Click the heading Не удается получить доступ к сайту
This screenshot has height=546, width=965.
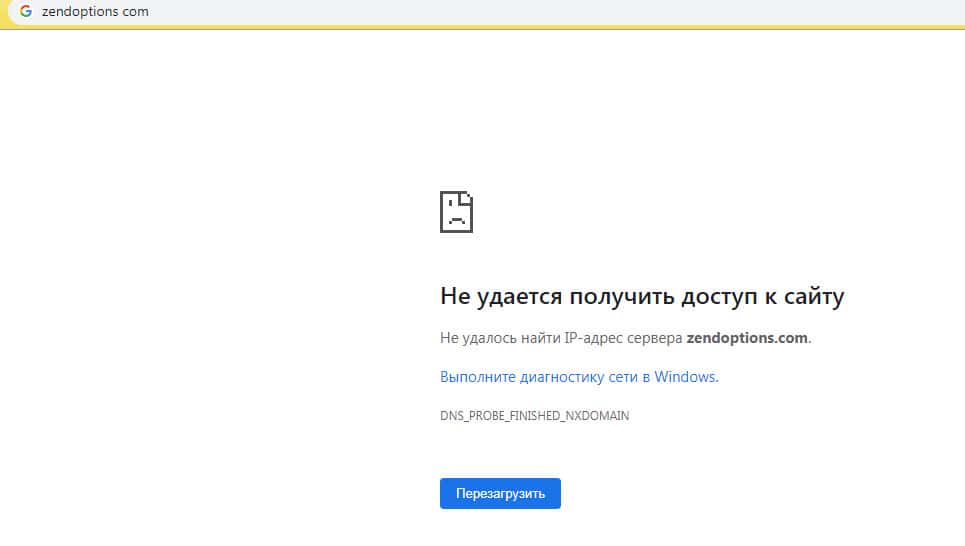[x=642, y=297]
